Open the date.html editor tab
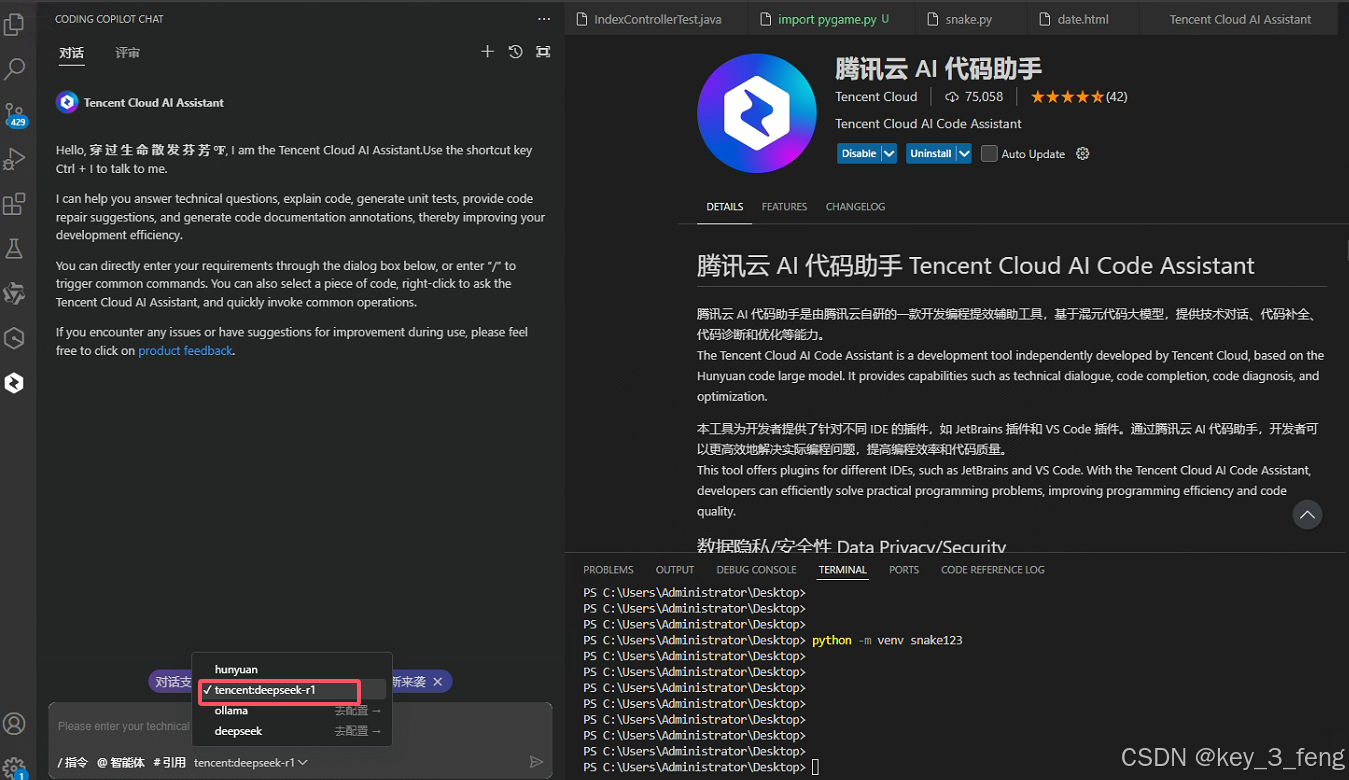1349x780 pixels. [x=1081, y=19]
